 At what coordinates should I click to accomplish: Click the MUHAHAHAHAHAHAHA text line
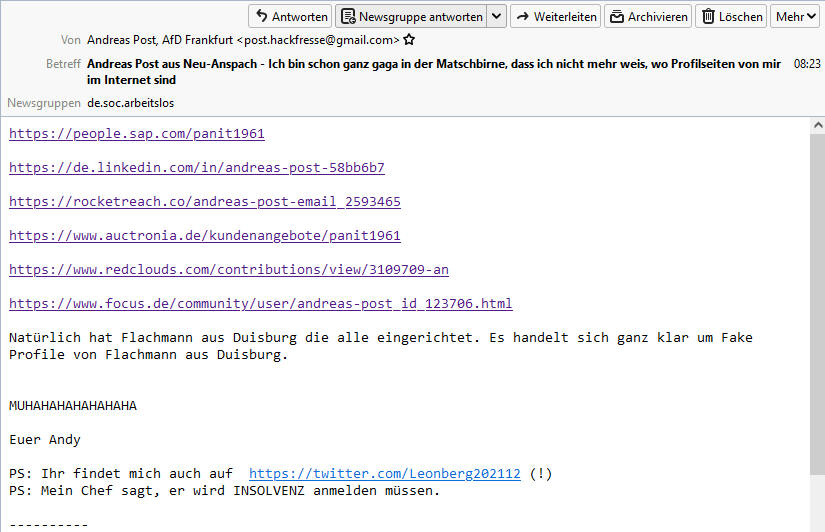click(x=73, y=406)
